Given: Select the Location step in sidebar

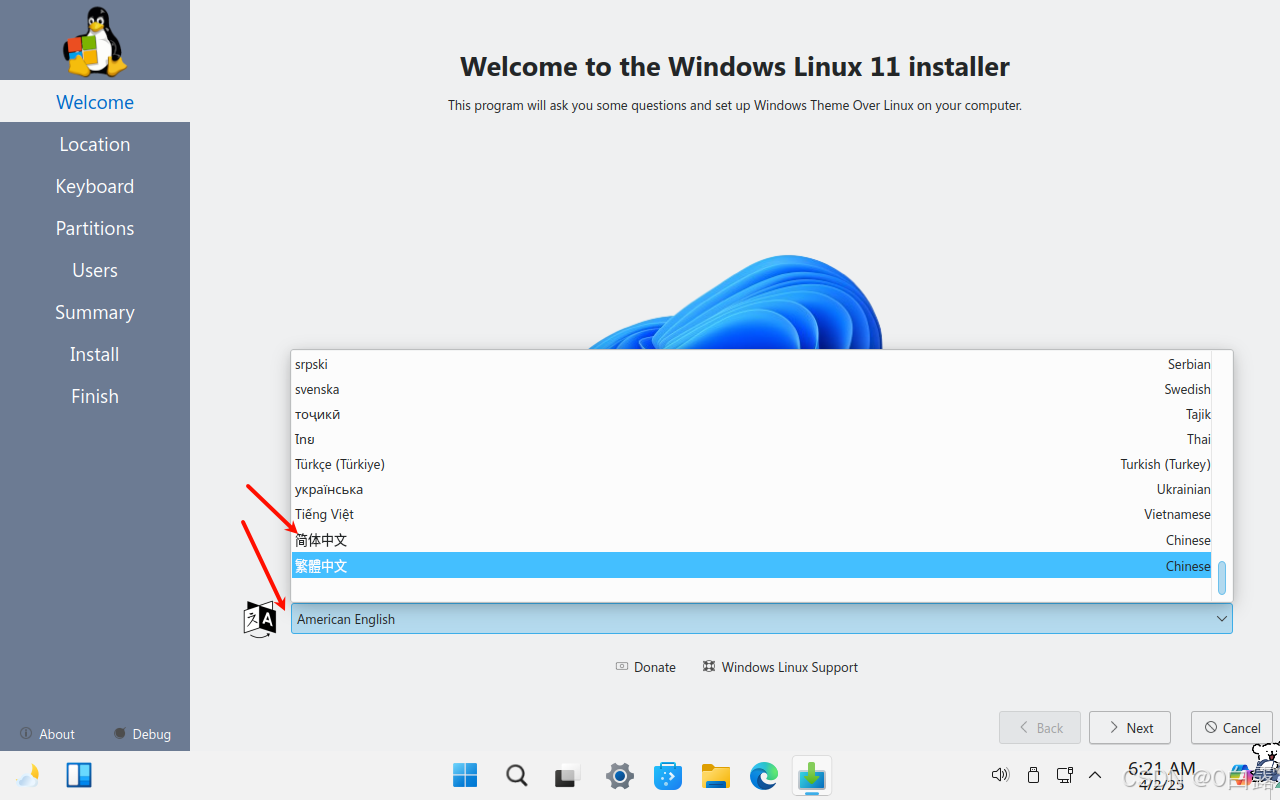Looking at the screenshot, I should (x=95, y=144).
